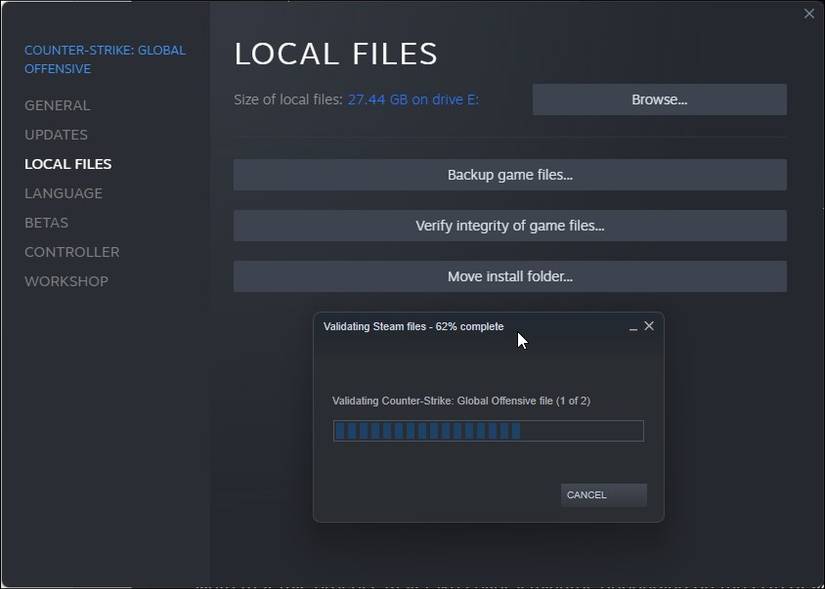Click the 'Validating Steam files - 62% complete' title
825x589 pixels.
pyautogui.click(x=414, y=326)
